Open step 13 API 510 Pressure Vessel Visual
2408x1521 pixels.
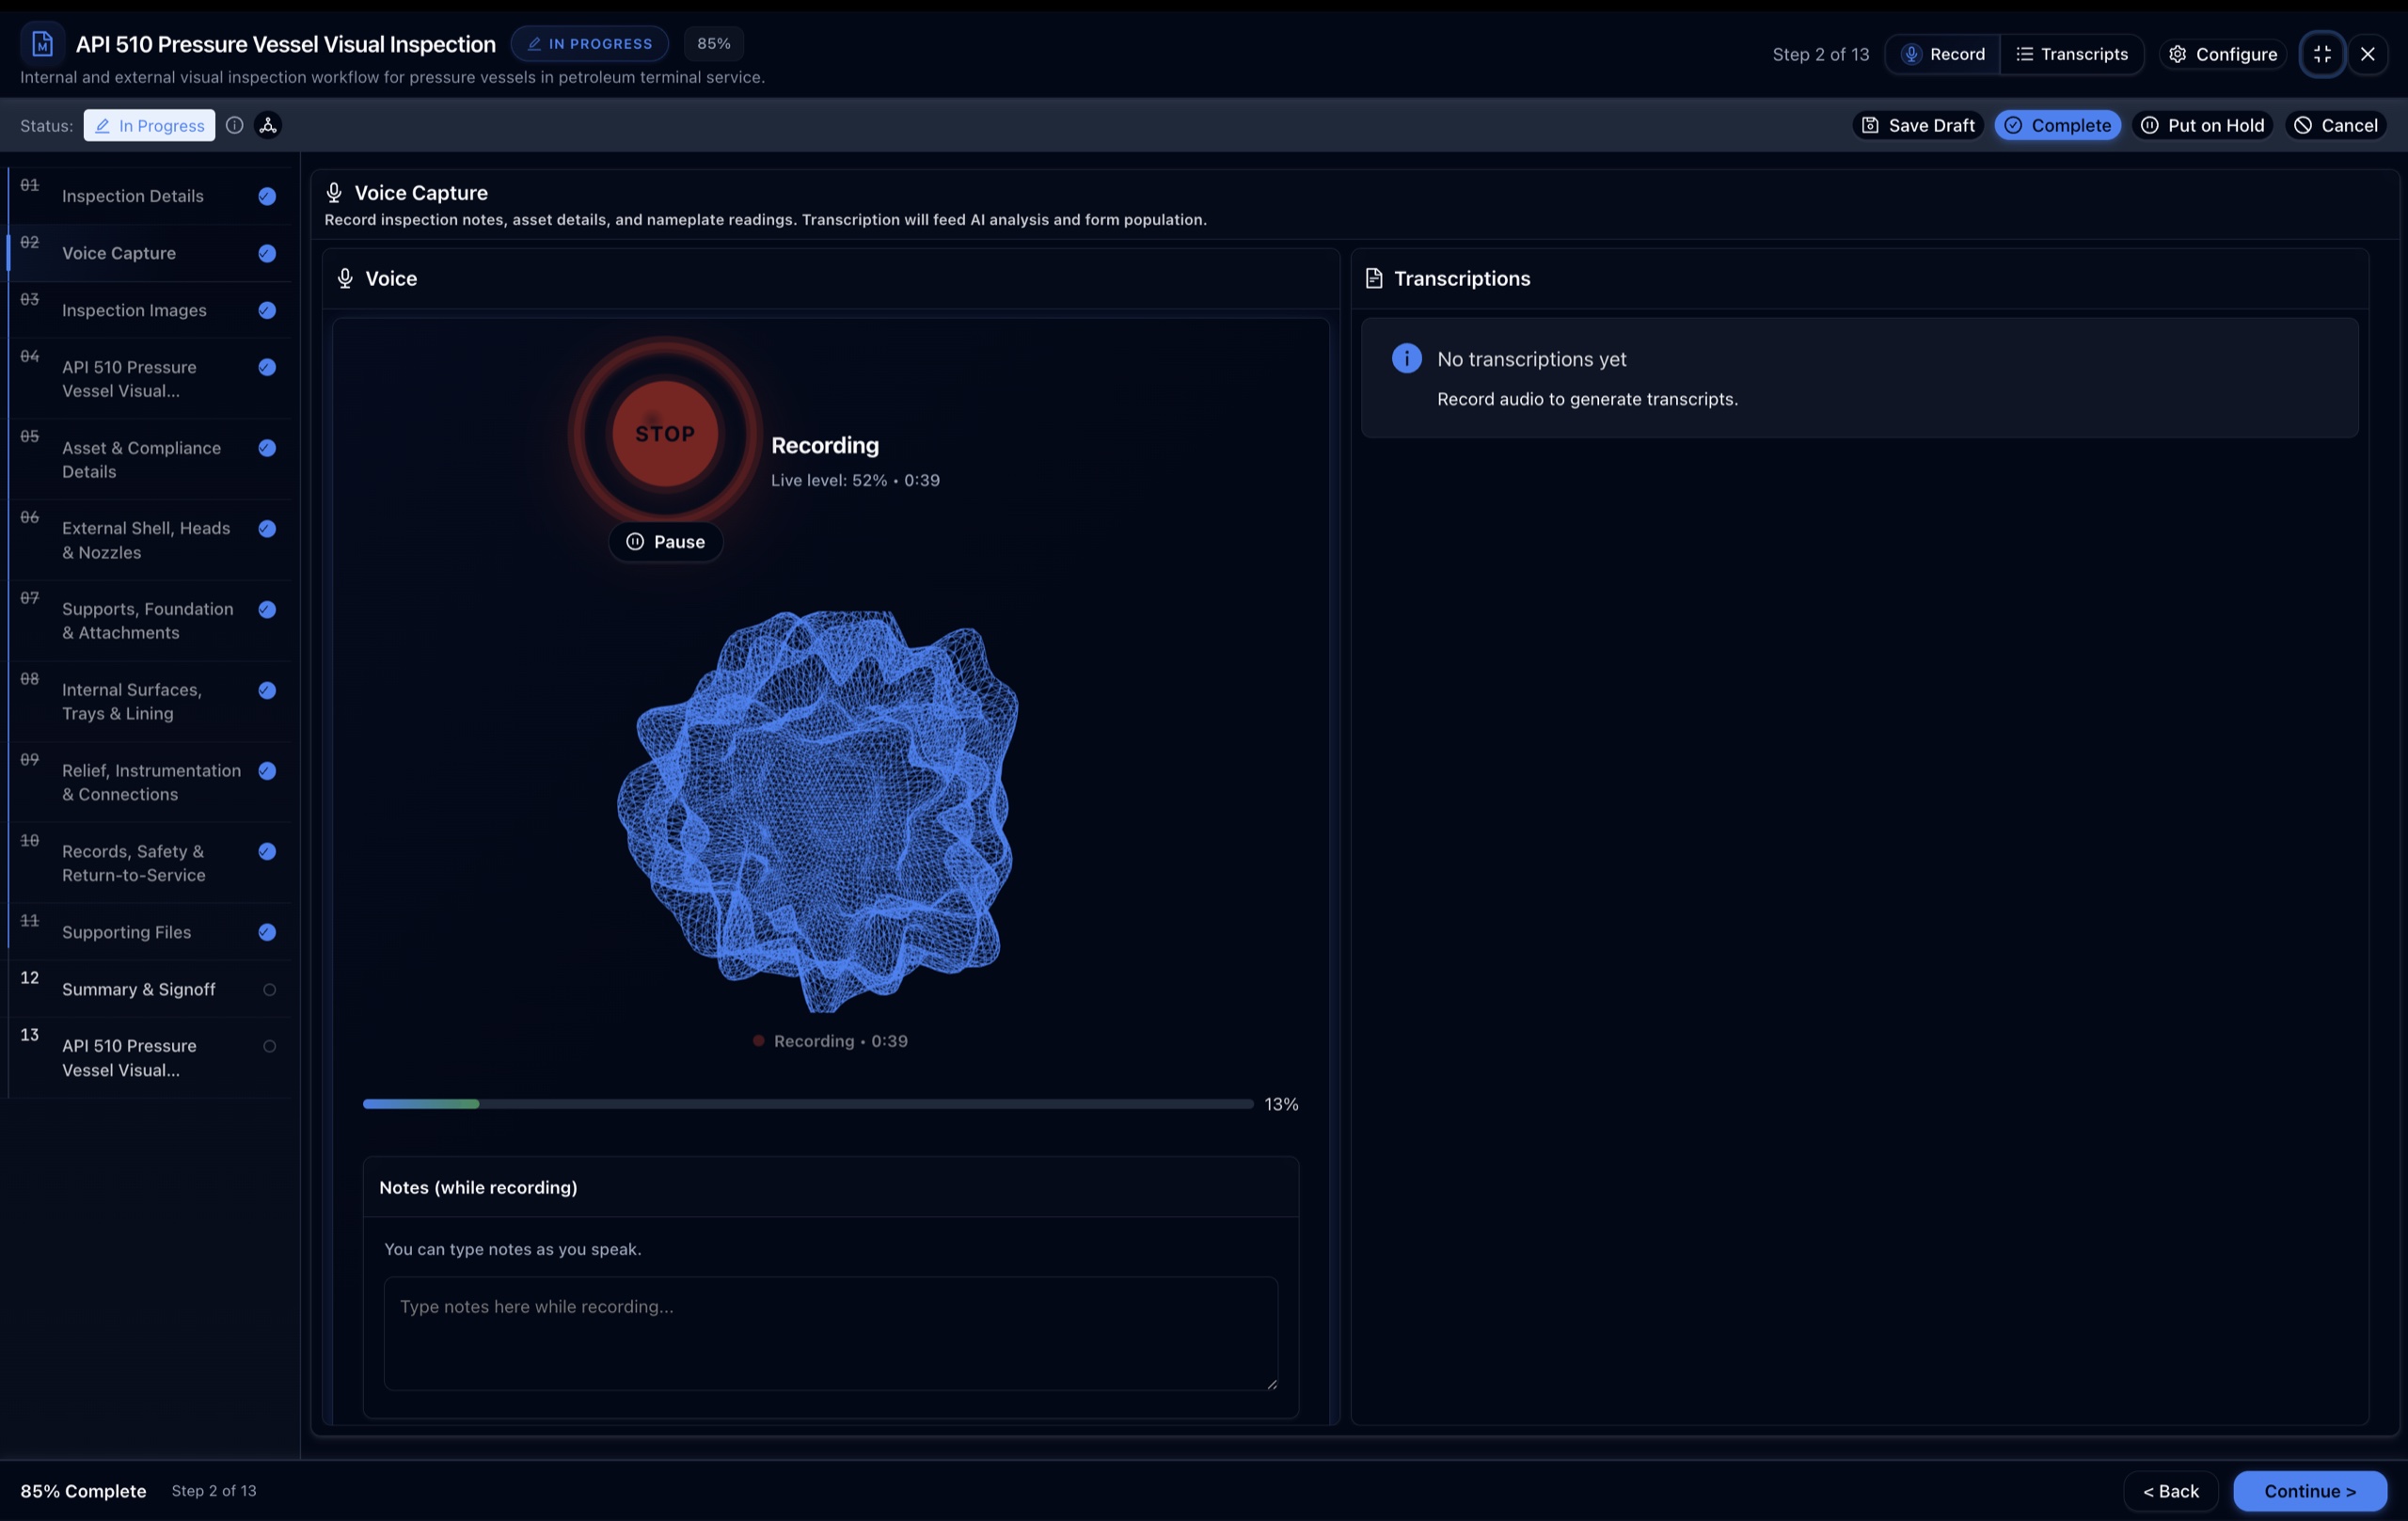(150, 1058)
